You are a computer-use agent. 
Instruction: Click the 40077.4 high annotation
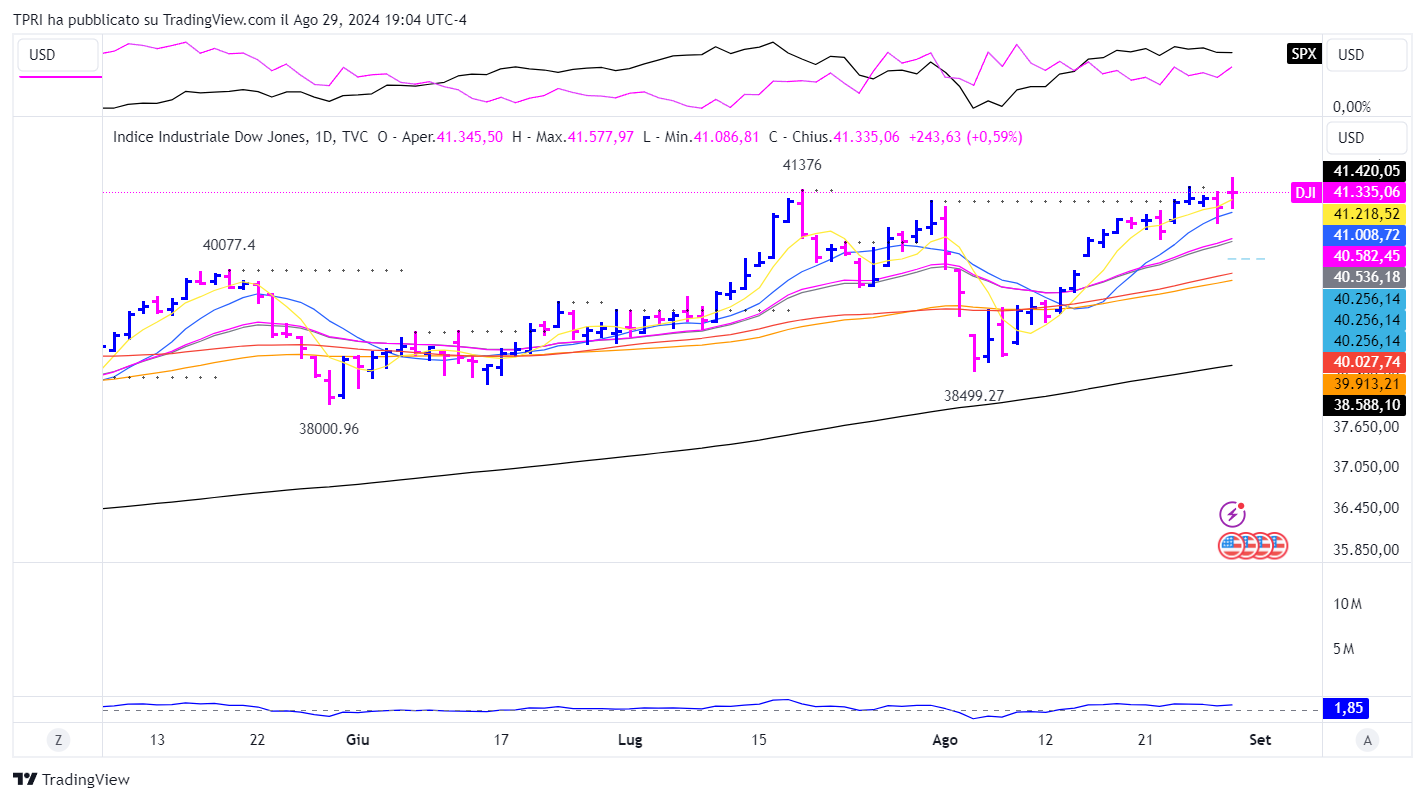coord(229,245)
